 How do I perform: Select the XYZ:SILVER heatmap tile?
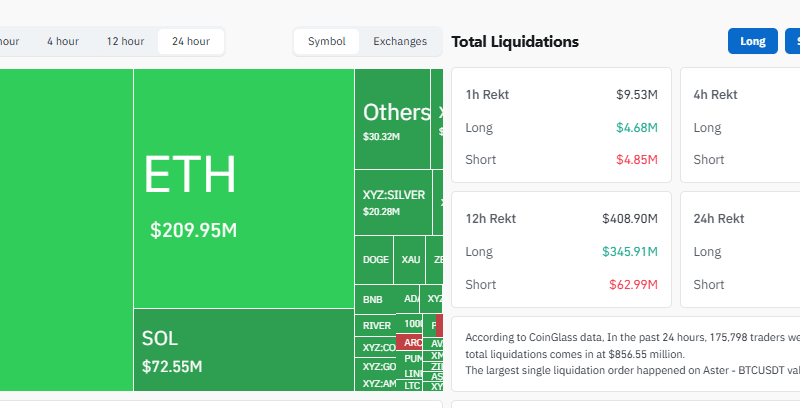(393, 202)
